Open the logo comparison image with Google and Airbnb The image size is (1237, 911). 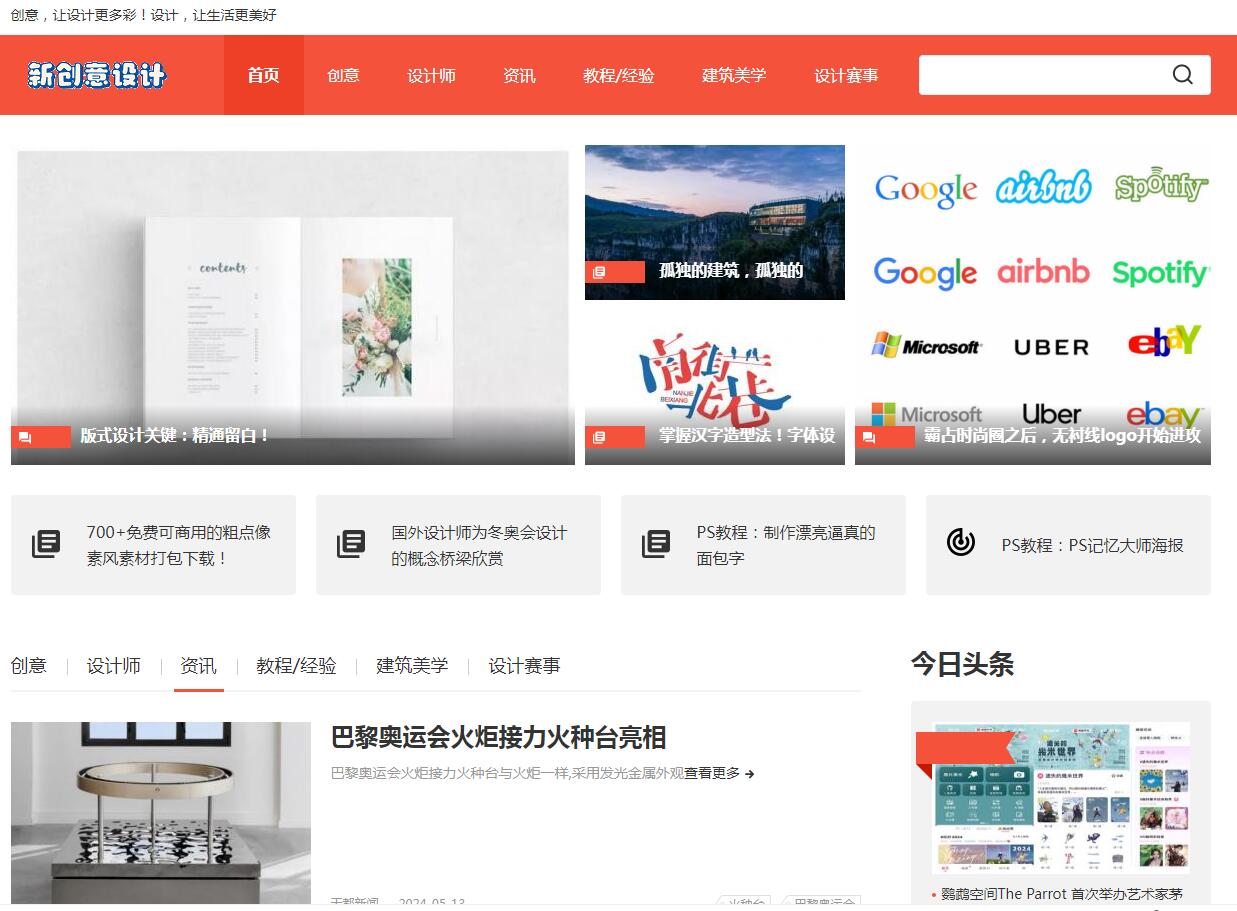coord(1033,305)
